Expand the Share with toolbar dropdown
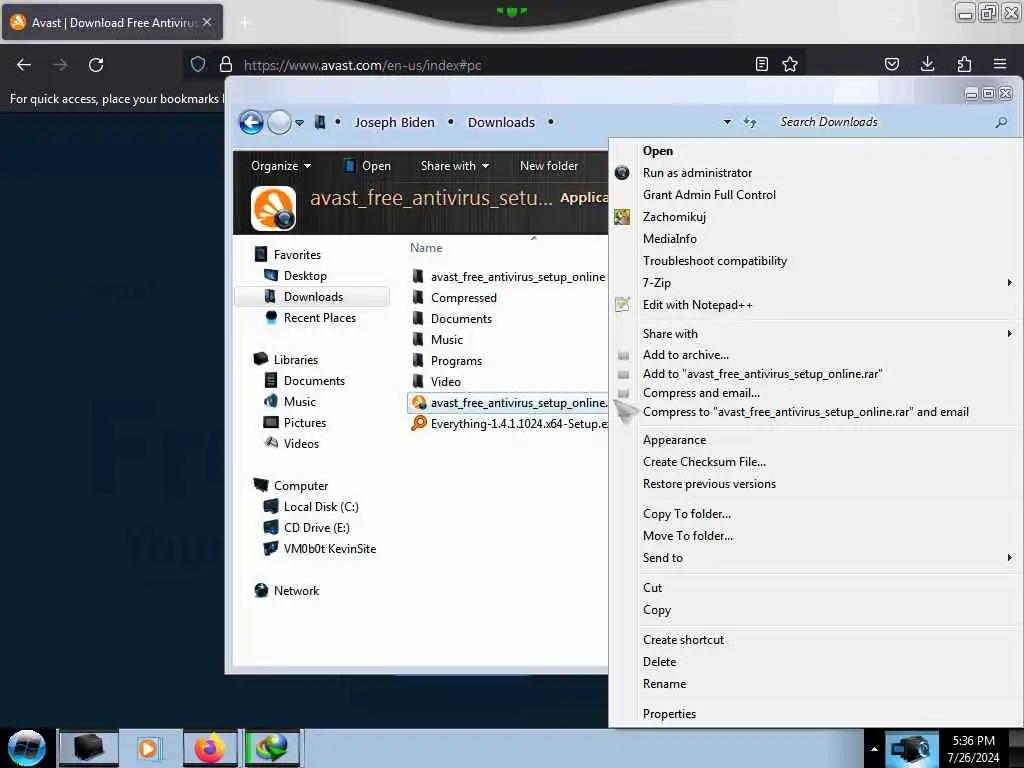Screen dimensions: 1024x768 click(455, 166)
